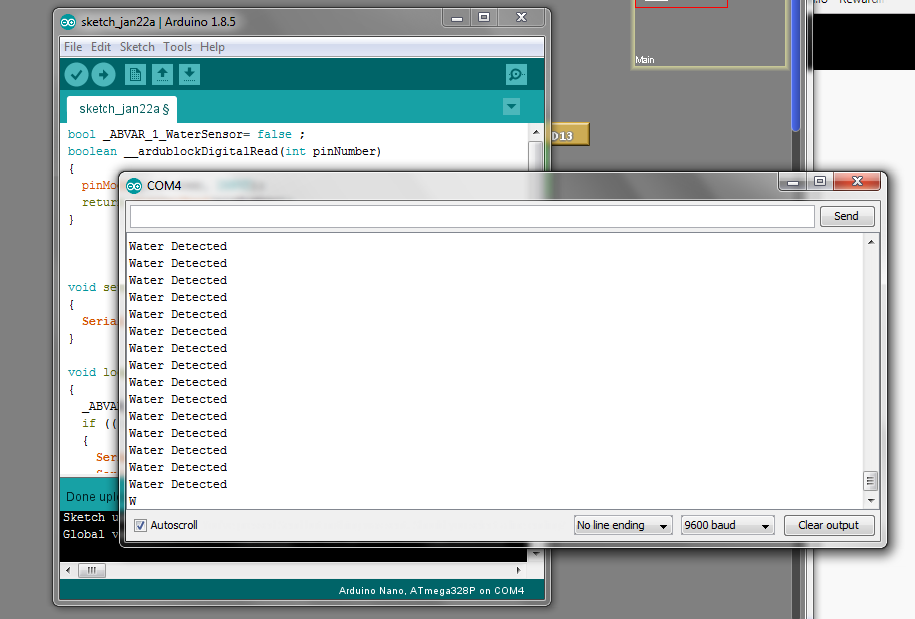Click the 'Arduino Nano, ATmega328P on COM4' status text
915x619 pixels.
[x=431, y=590]
